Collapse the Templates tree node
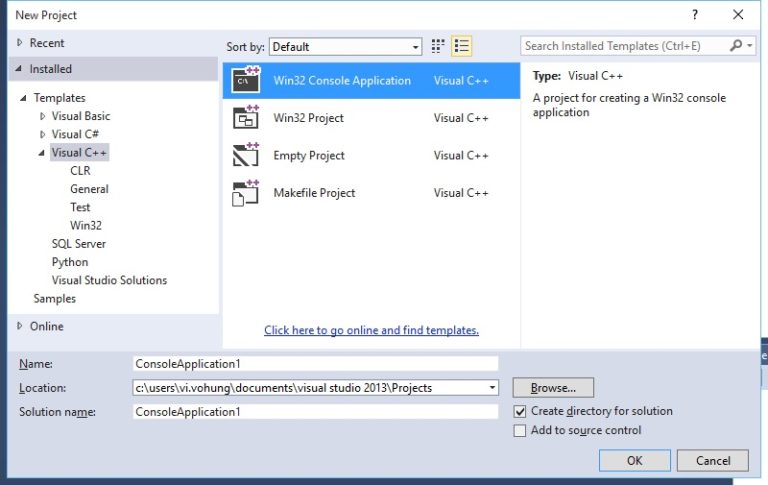Viewport: 768px width, 485px height. (23, 97)
